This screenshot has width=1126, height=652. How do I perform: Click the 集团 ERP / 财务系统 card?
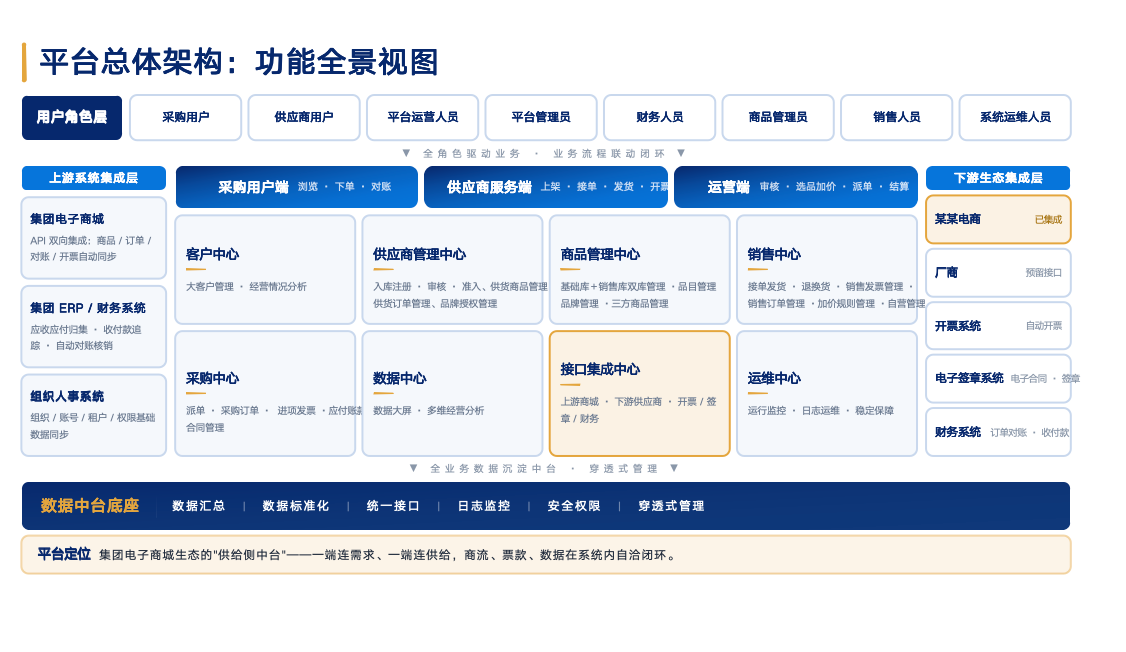pyautogui.click(x=93, y=327)
